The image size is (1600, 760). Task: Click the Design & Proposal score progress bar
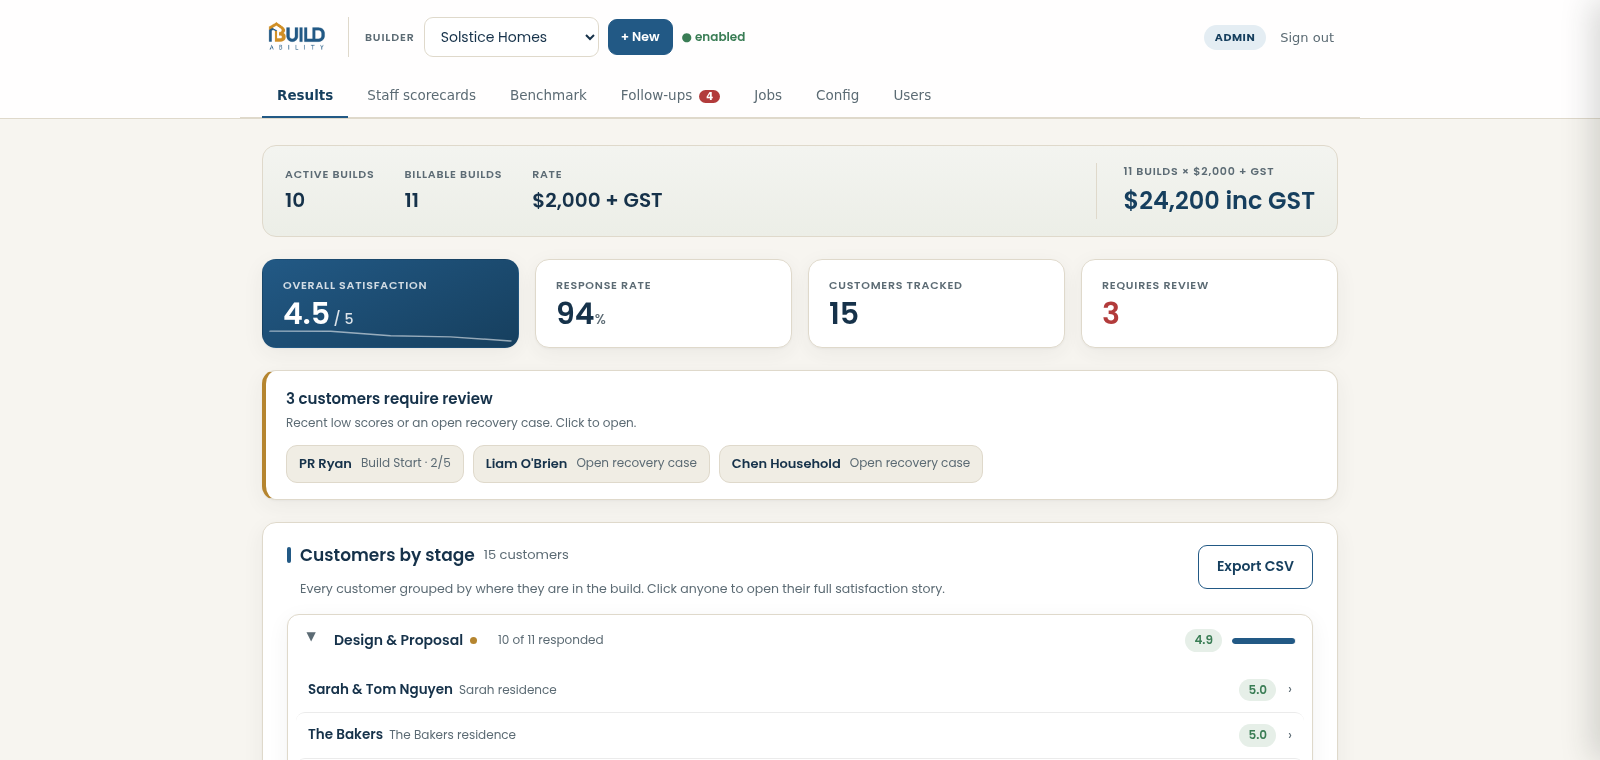point(1263,641)
